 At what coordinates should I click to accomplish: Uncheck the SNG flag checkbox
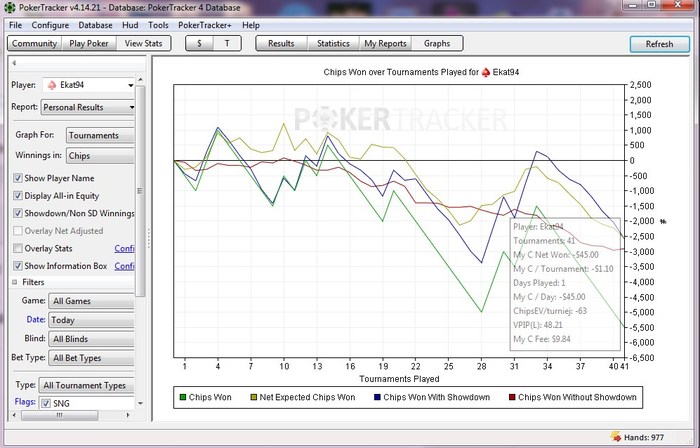[x=46, y=403]
